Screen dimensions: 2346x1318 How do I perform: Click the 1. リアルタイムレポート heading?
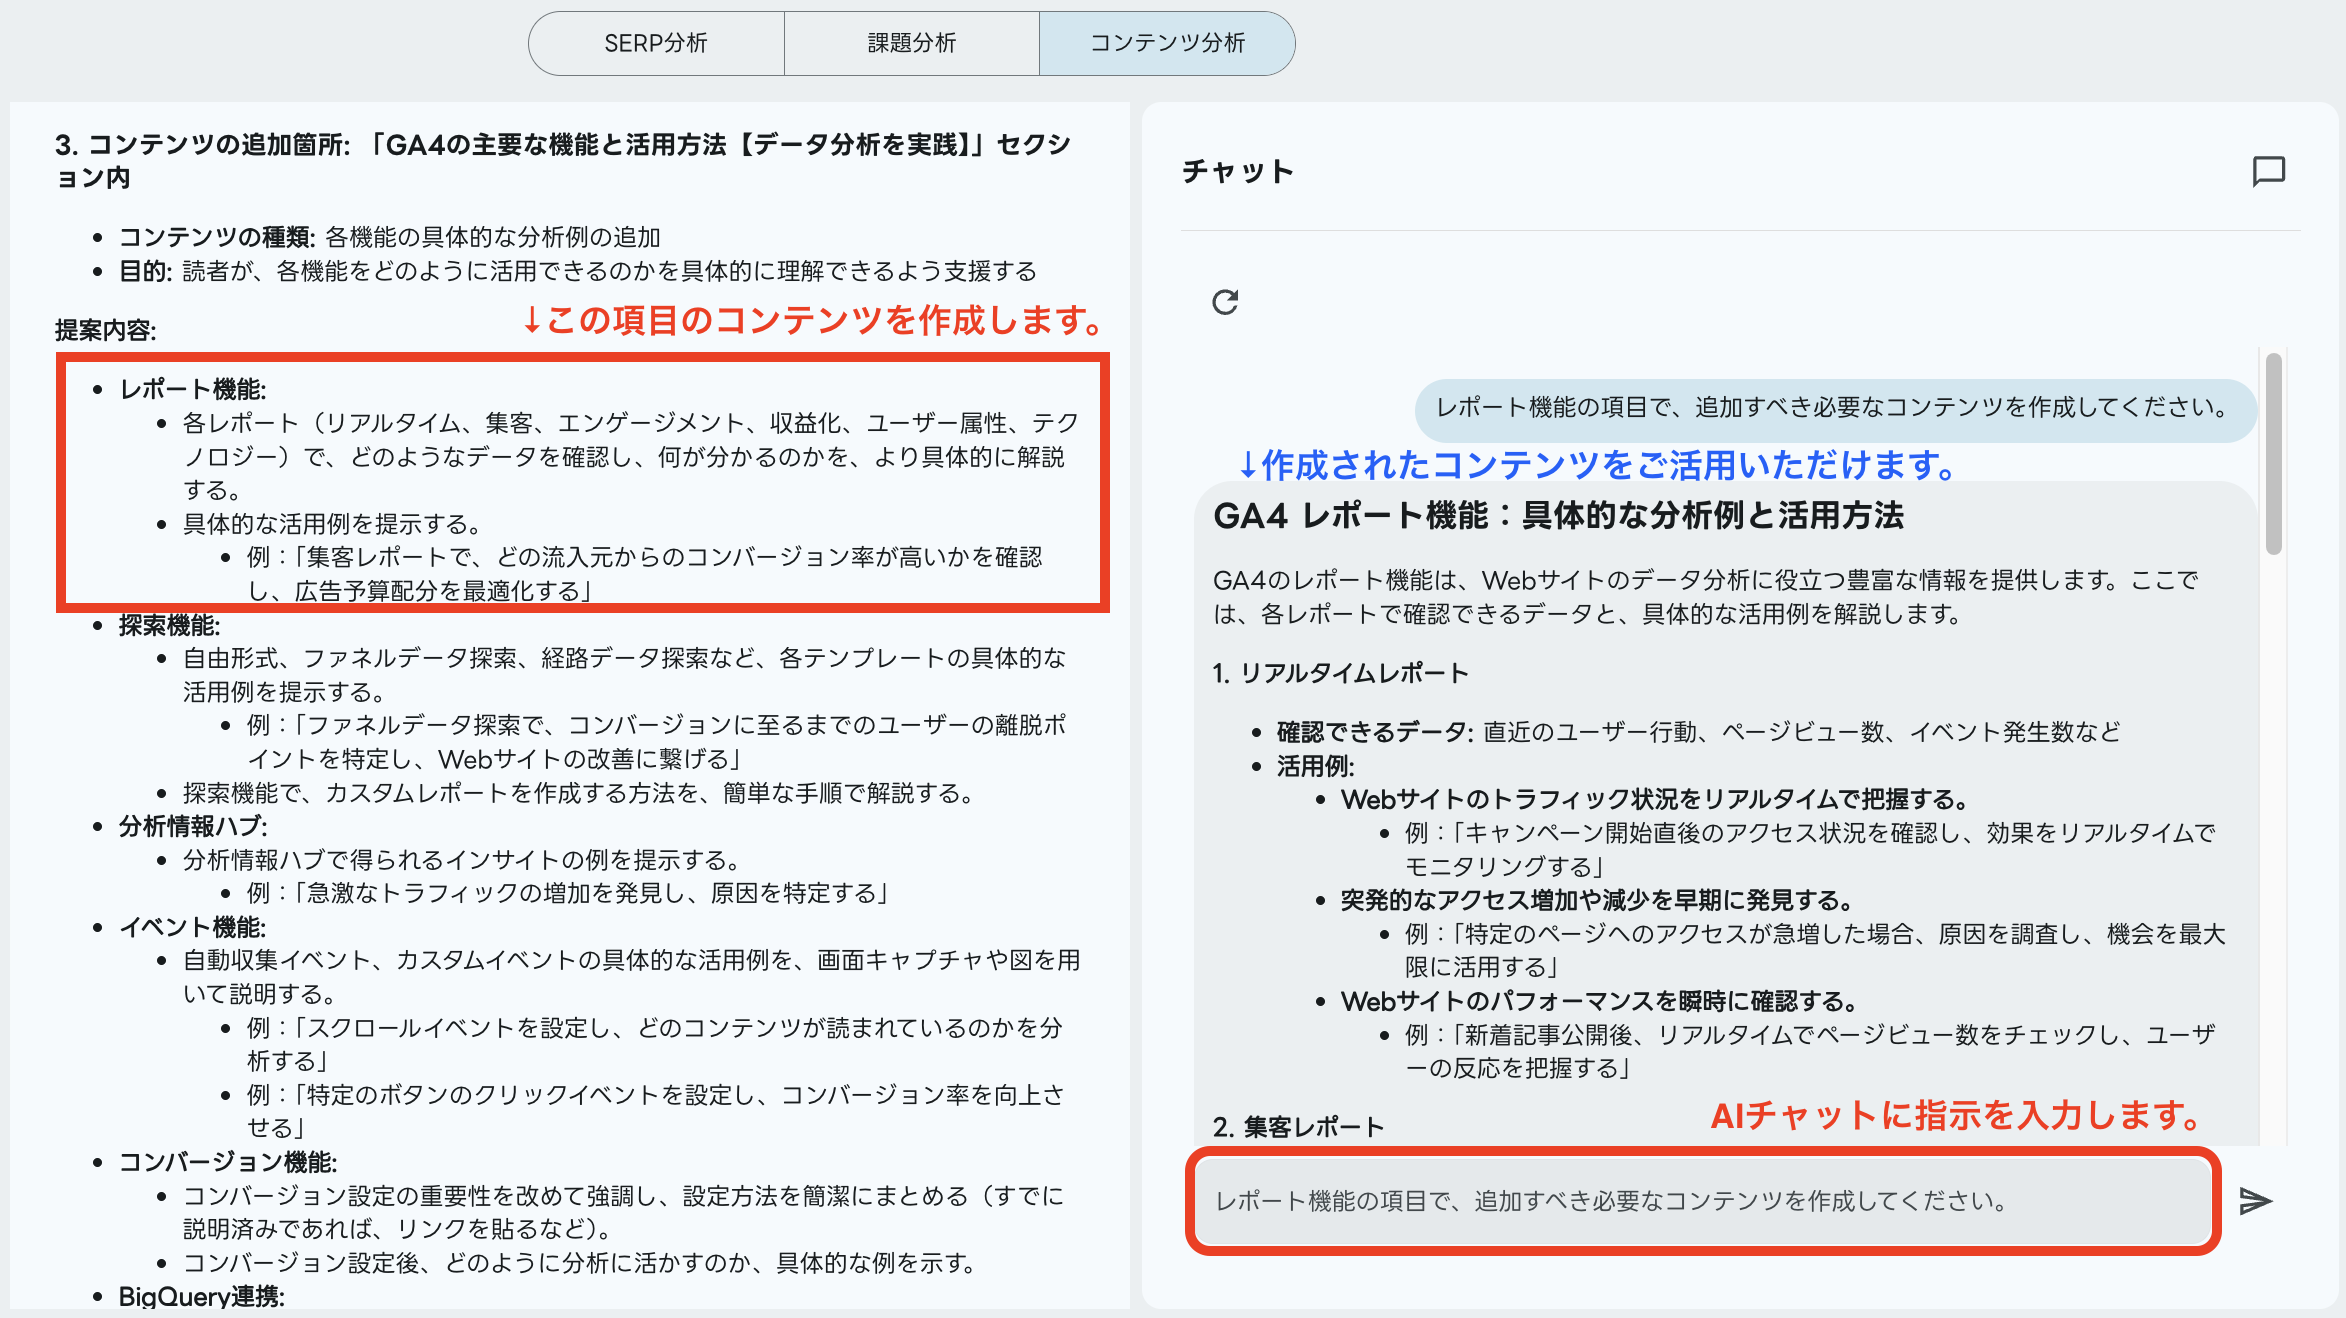pos(1340,673)
